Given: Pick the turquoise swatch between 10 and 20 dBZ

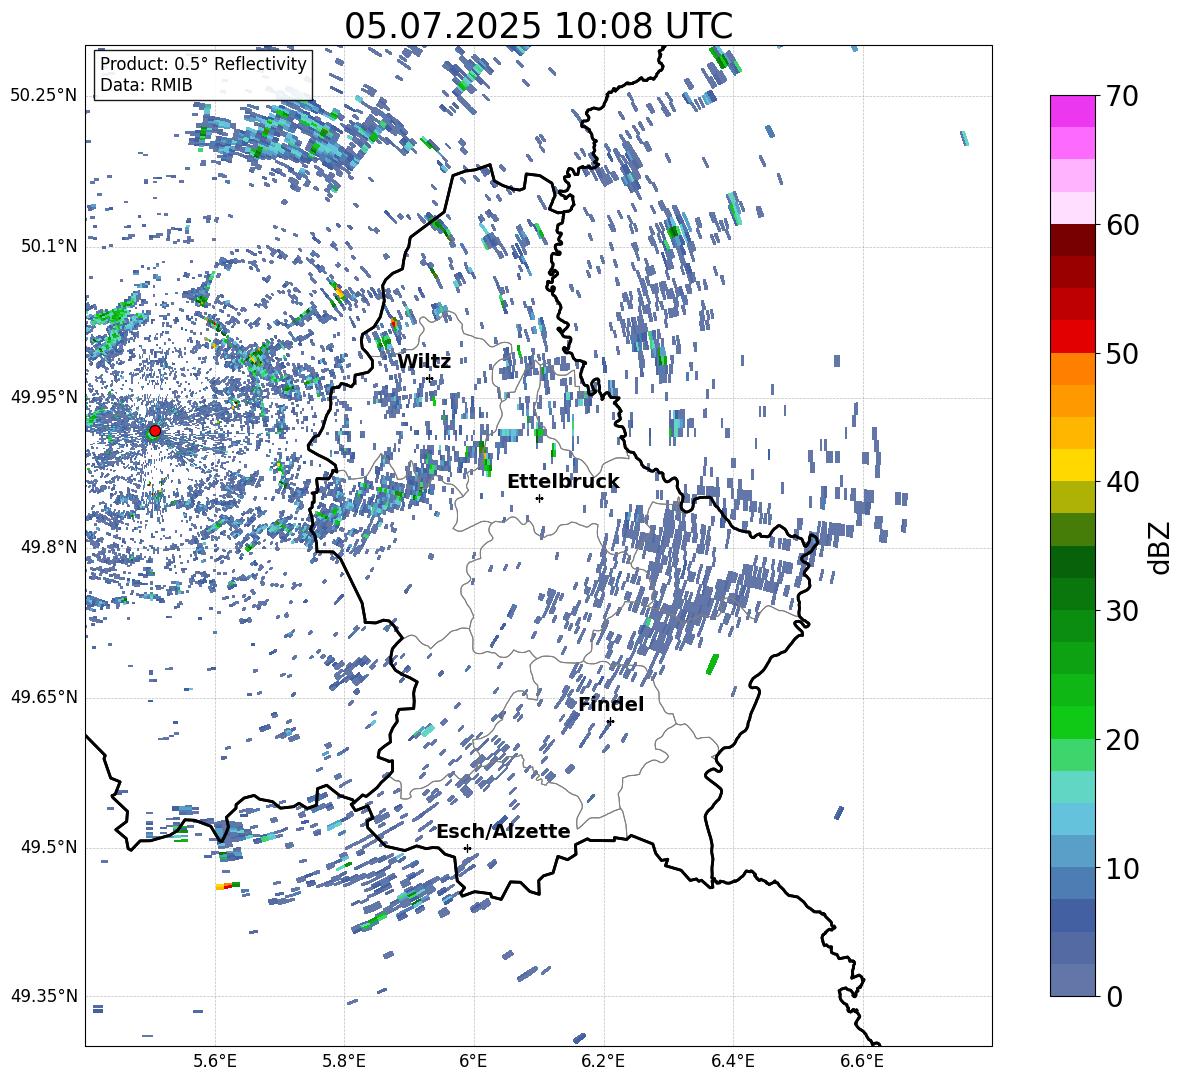Looking at the screenshot, I should tap(1072, 787).
